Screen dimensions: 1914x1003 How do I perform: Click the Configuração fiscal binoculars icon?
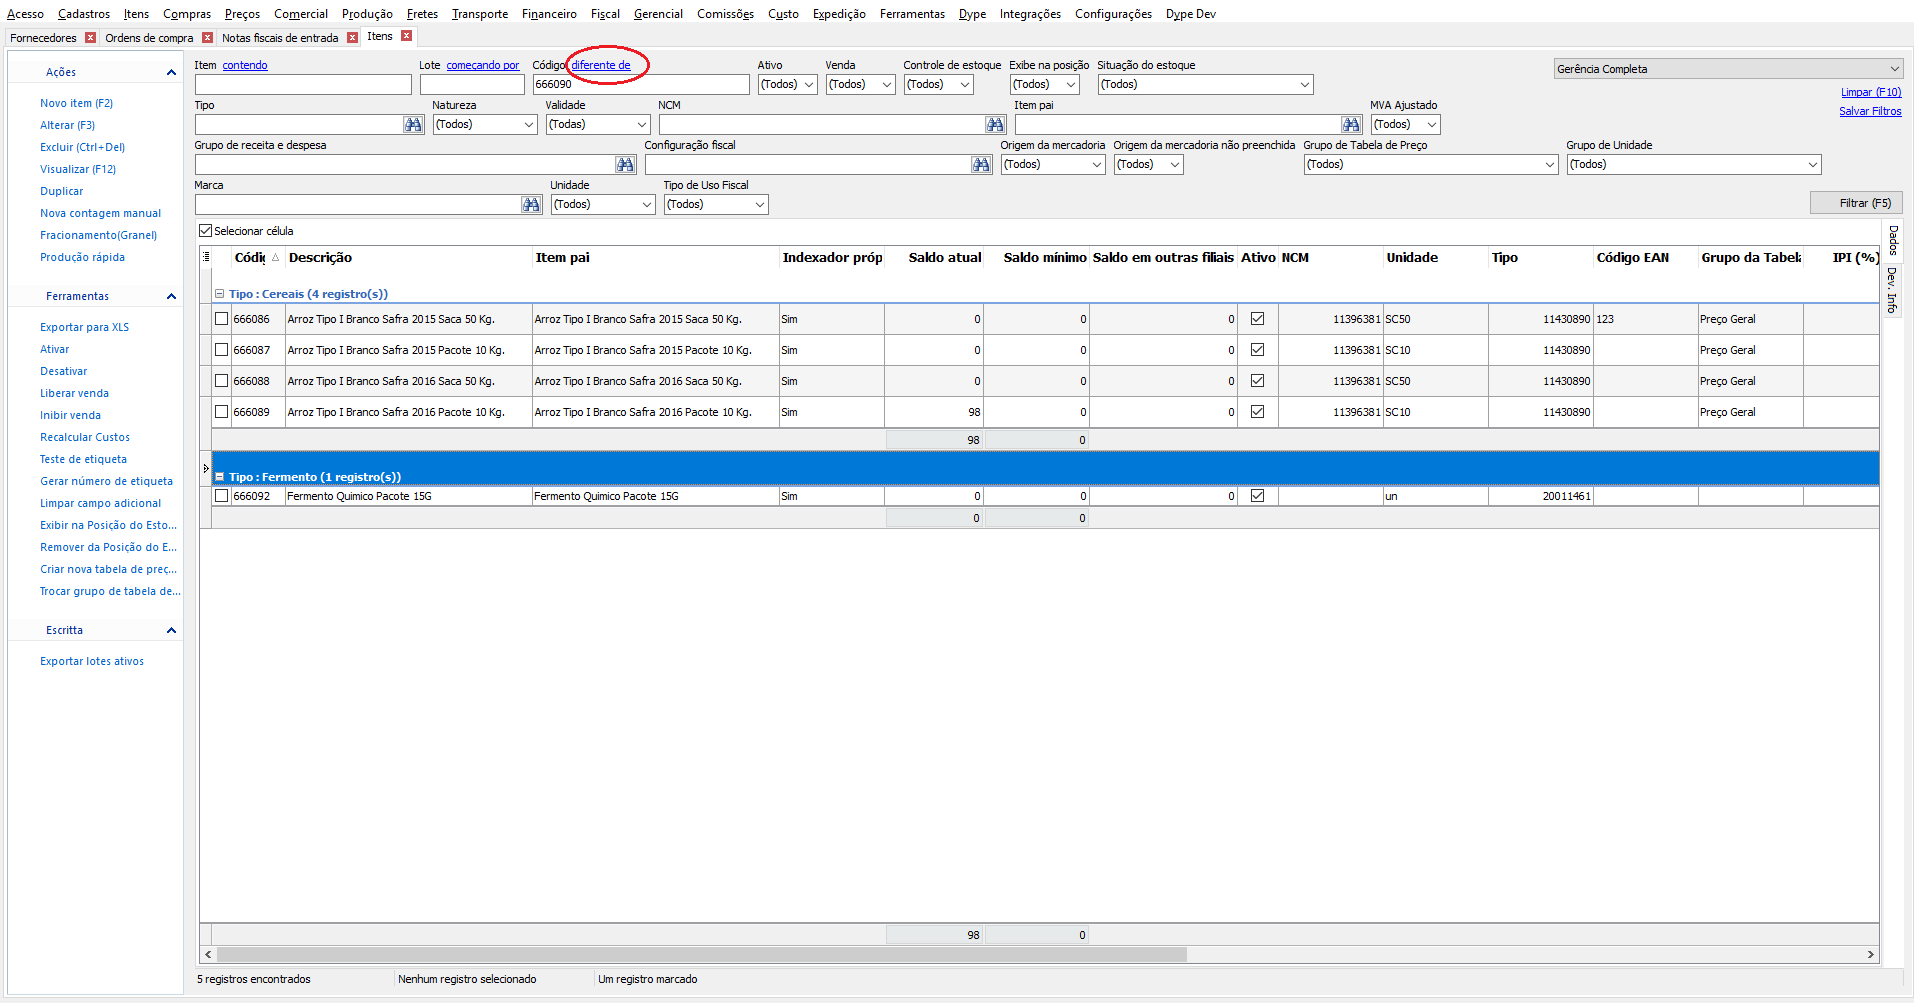982,164
